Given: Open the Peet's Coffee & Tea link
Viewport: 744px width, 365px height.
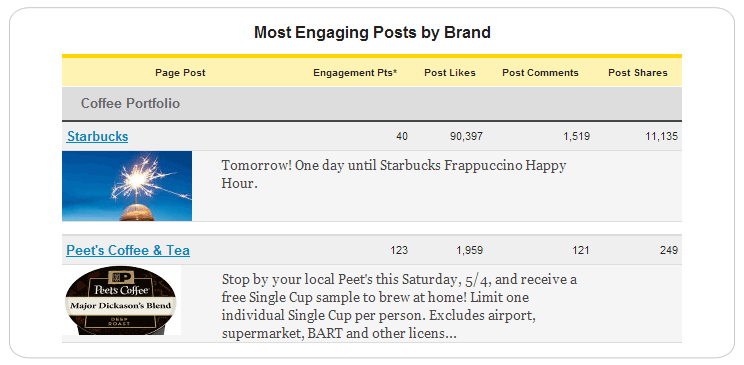Looking at the screenshot, I should coord(128,251).
